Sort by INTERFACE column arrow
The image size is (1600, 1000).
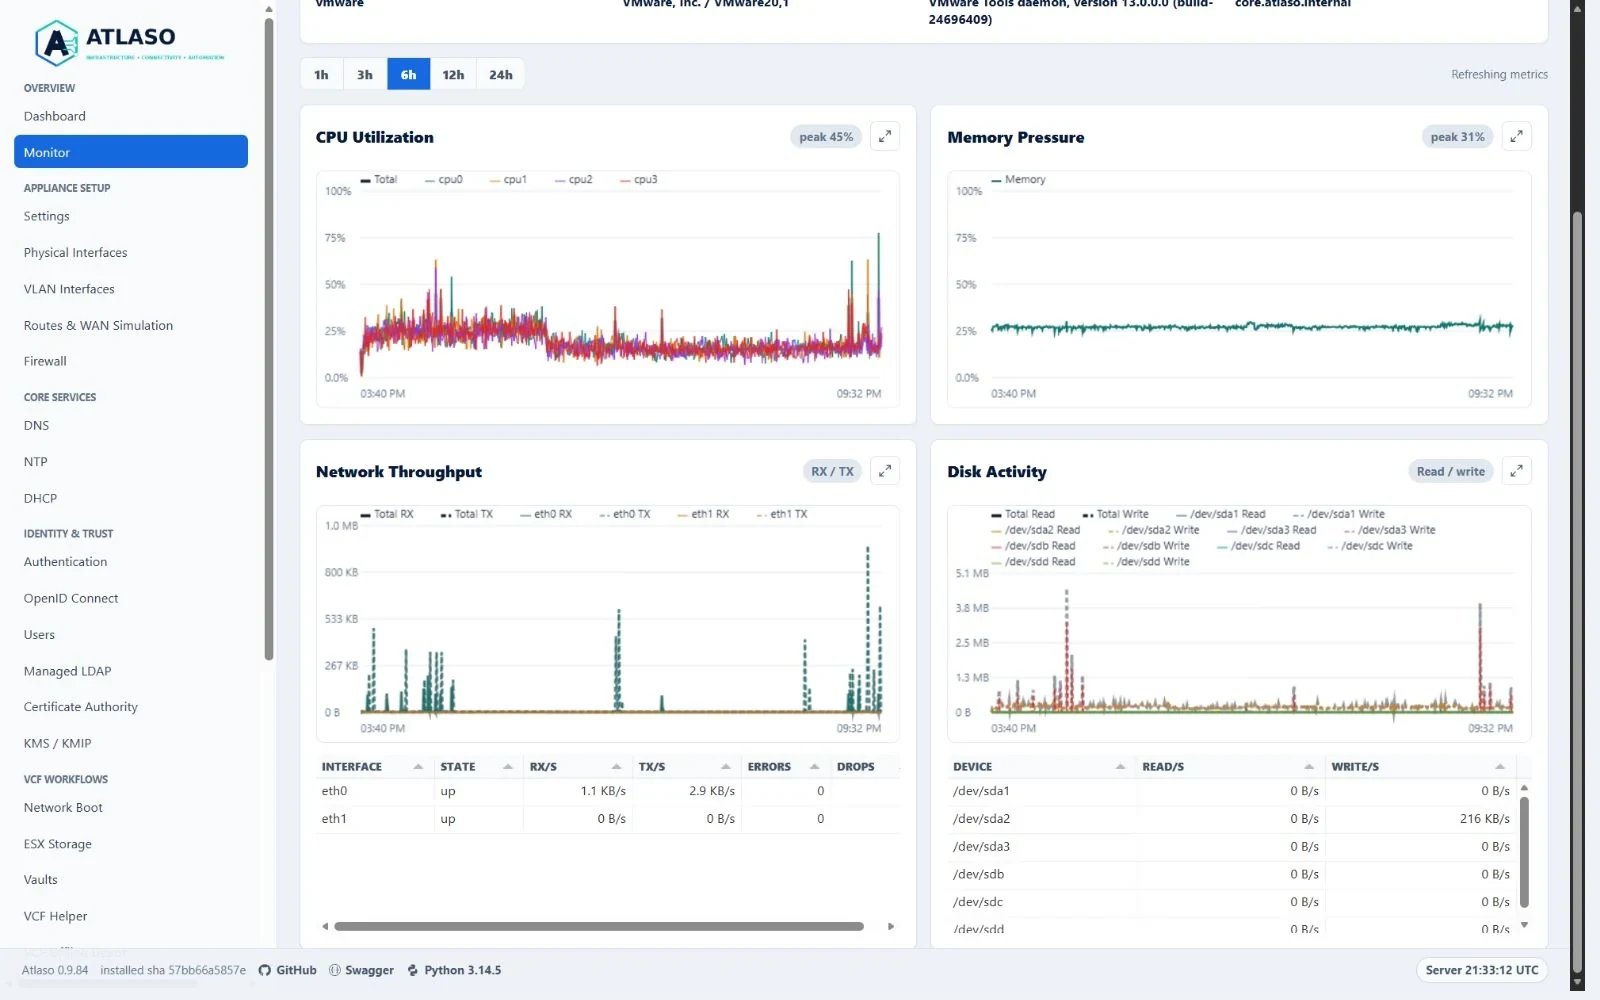pyautogui.click(x=418, y=767)
